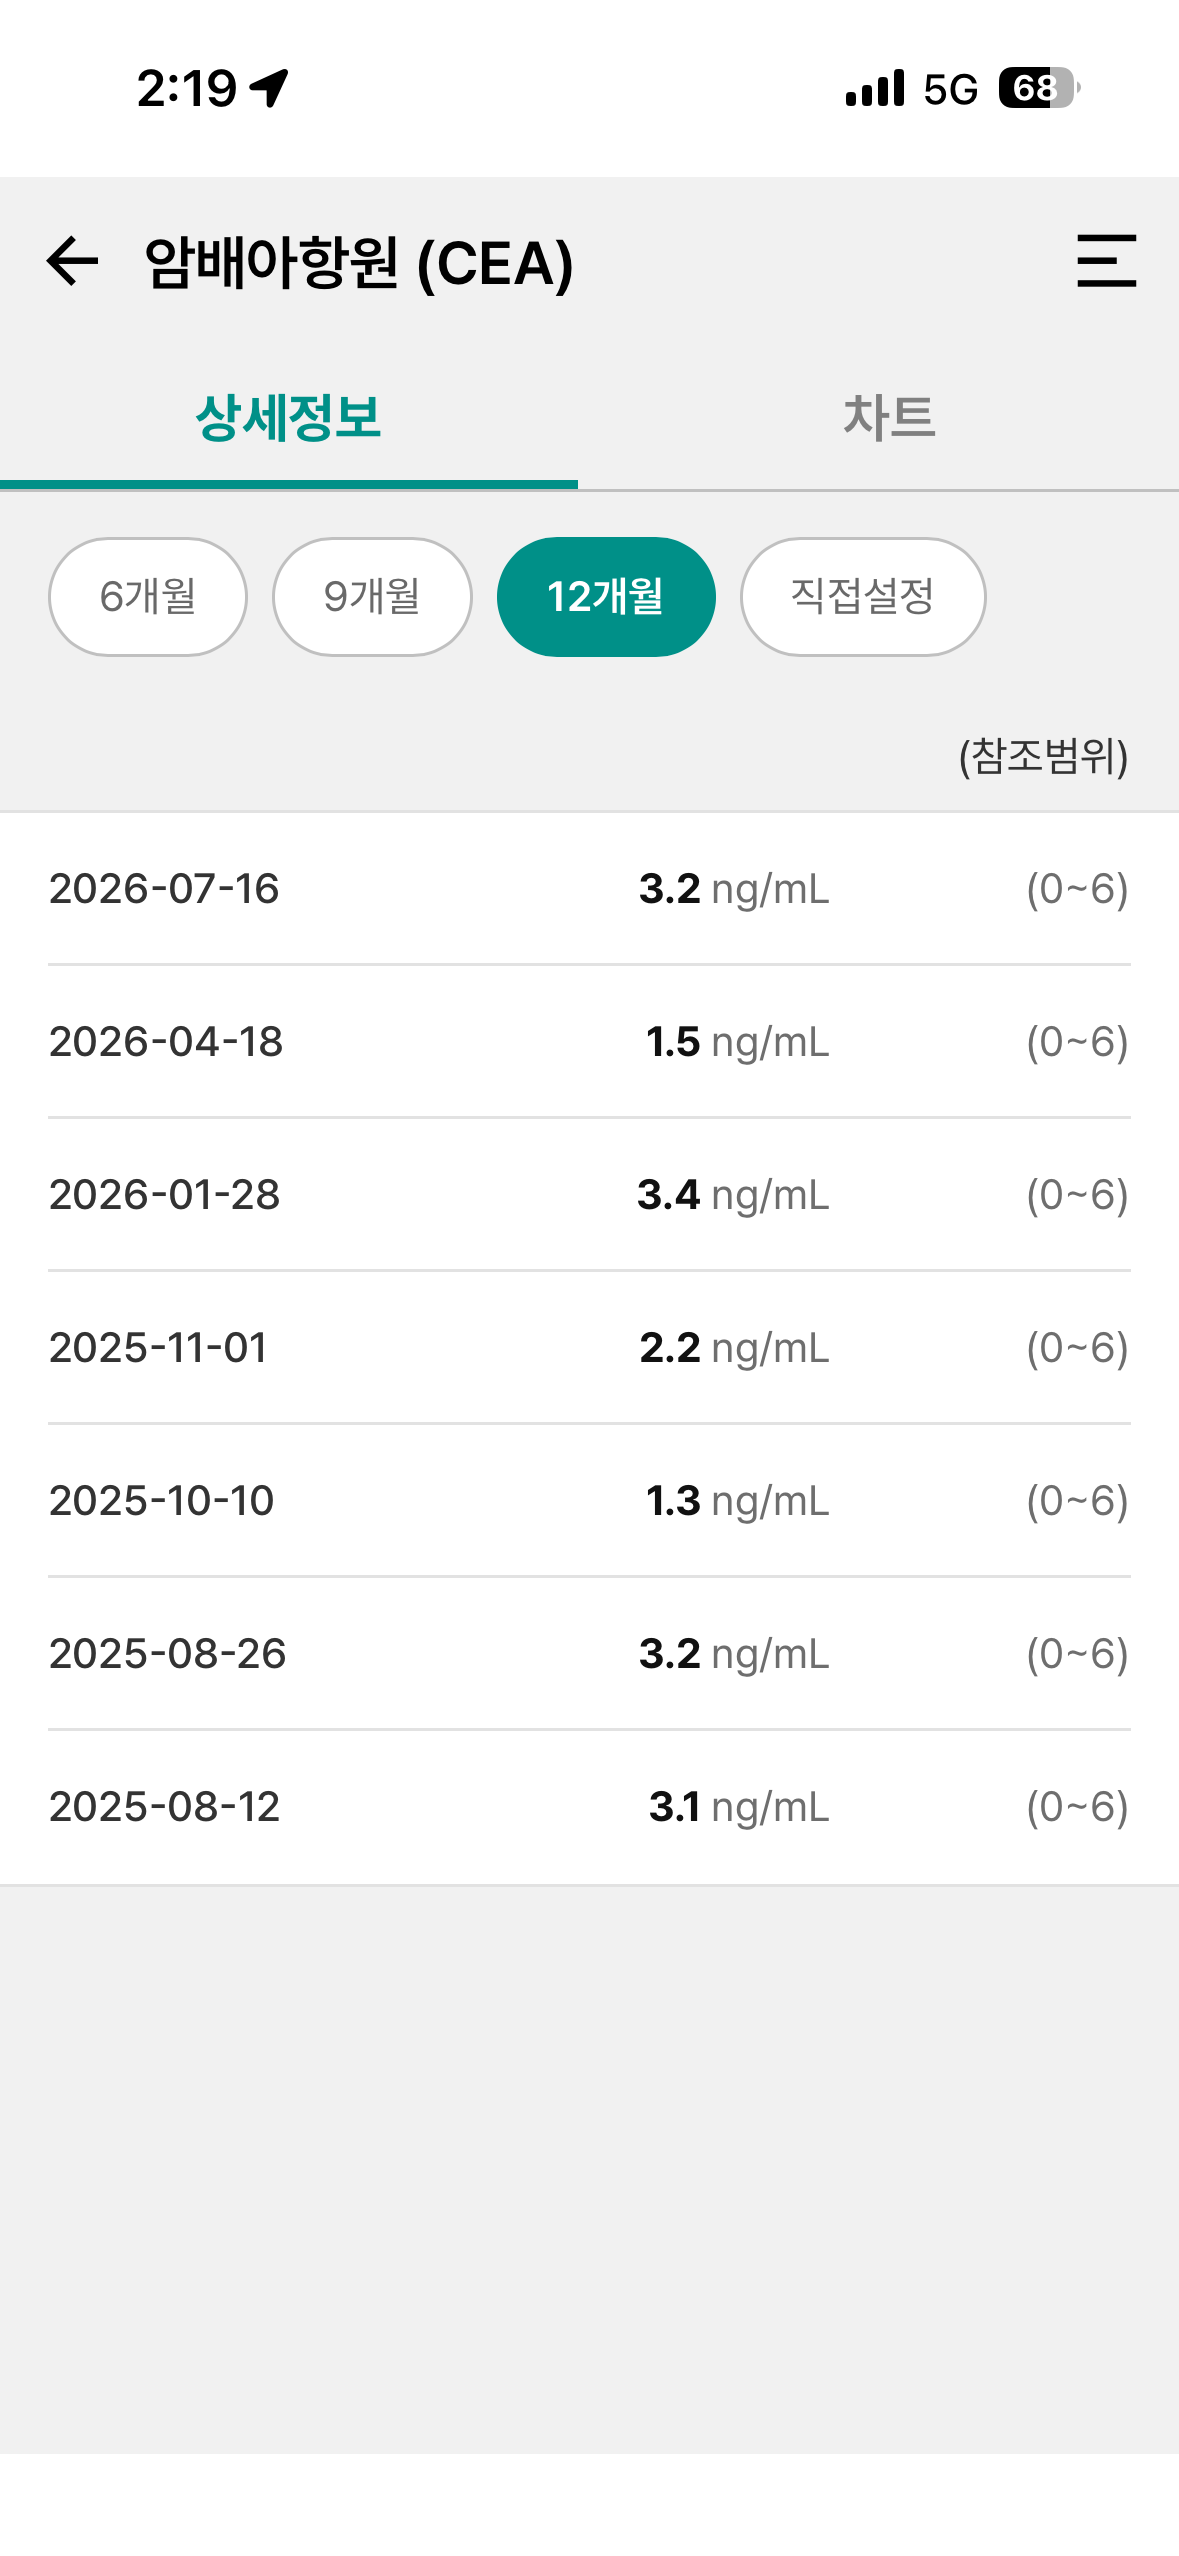Open the hamburger menu icon
Screen dimensions: 1179x2556
coord(1106,261)
